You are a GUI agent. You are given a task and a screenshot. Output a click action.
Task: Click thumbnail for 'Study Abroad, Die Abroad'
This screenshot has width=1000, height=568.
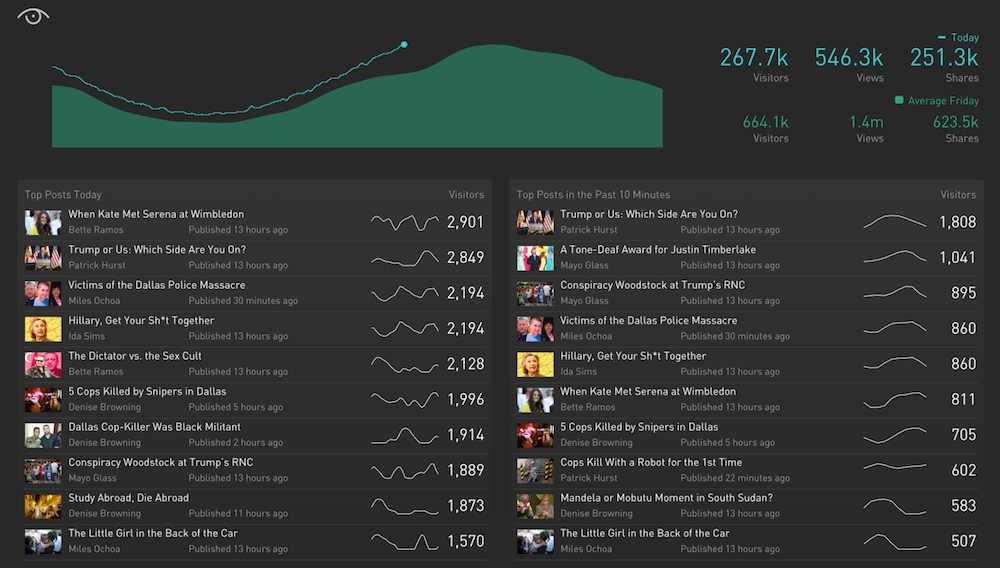(43, 506)
